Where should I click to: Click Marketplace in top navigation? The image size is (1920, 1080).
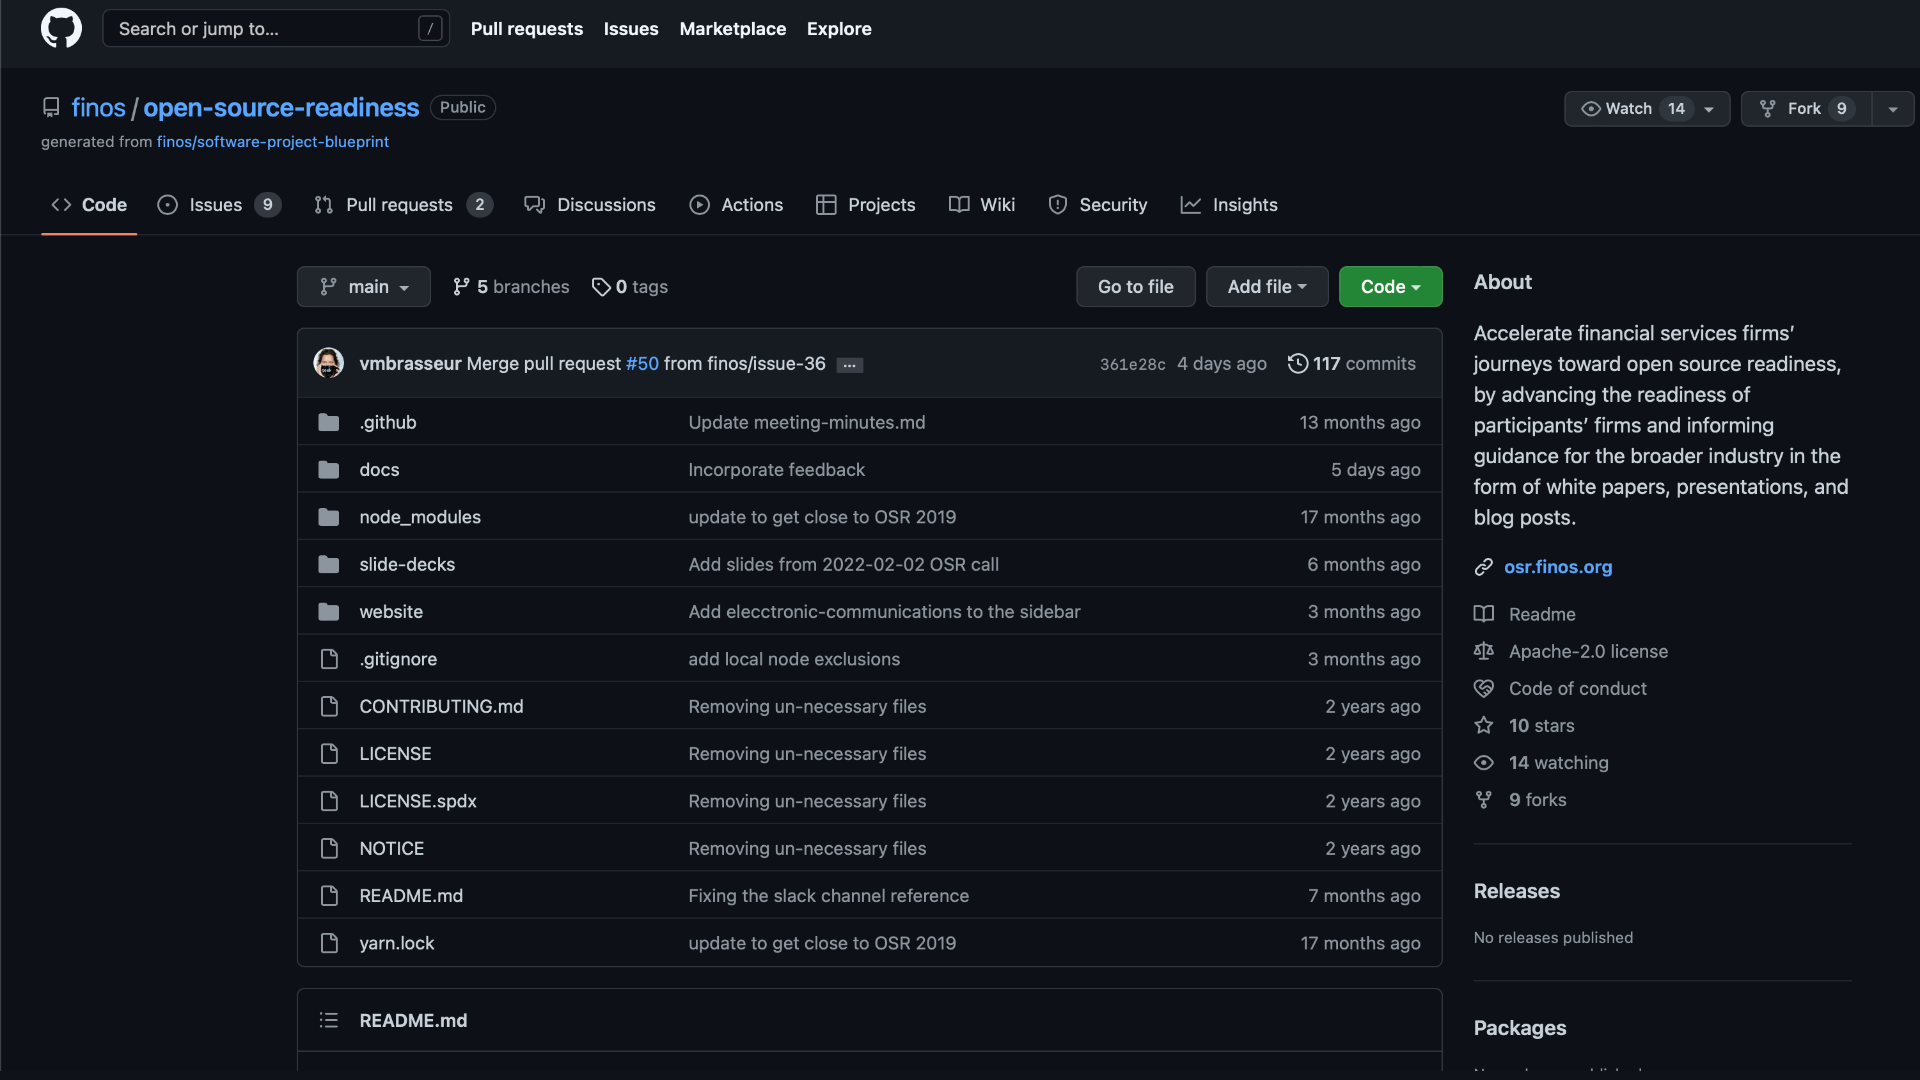coord(732,29)
